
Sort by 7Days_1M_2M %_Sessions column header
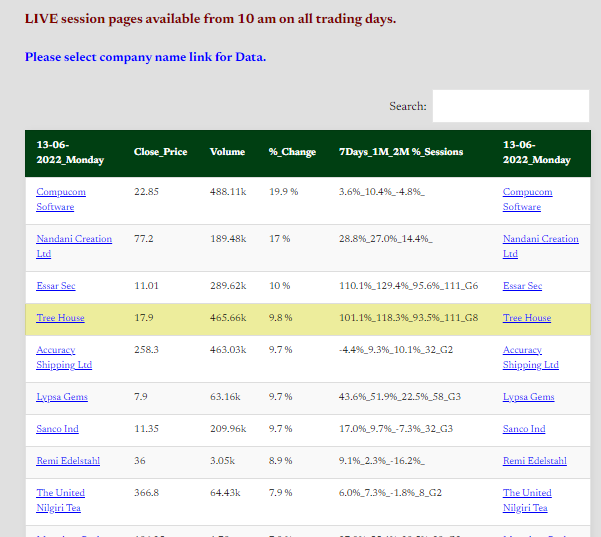click(401, 152)
